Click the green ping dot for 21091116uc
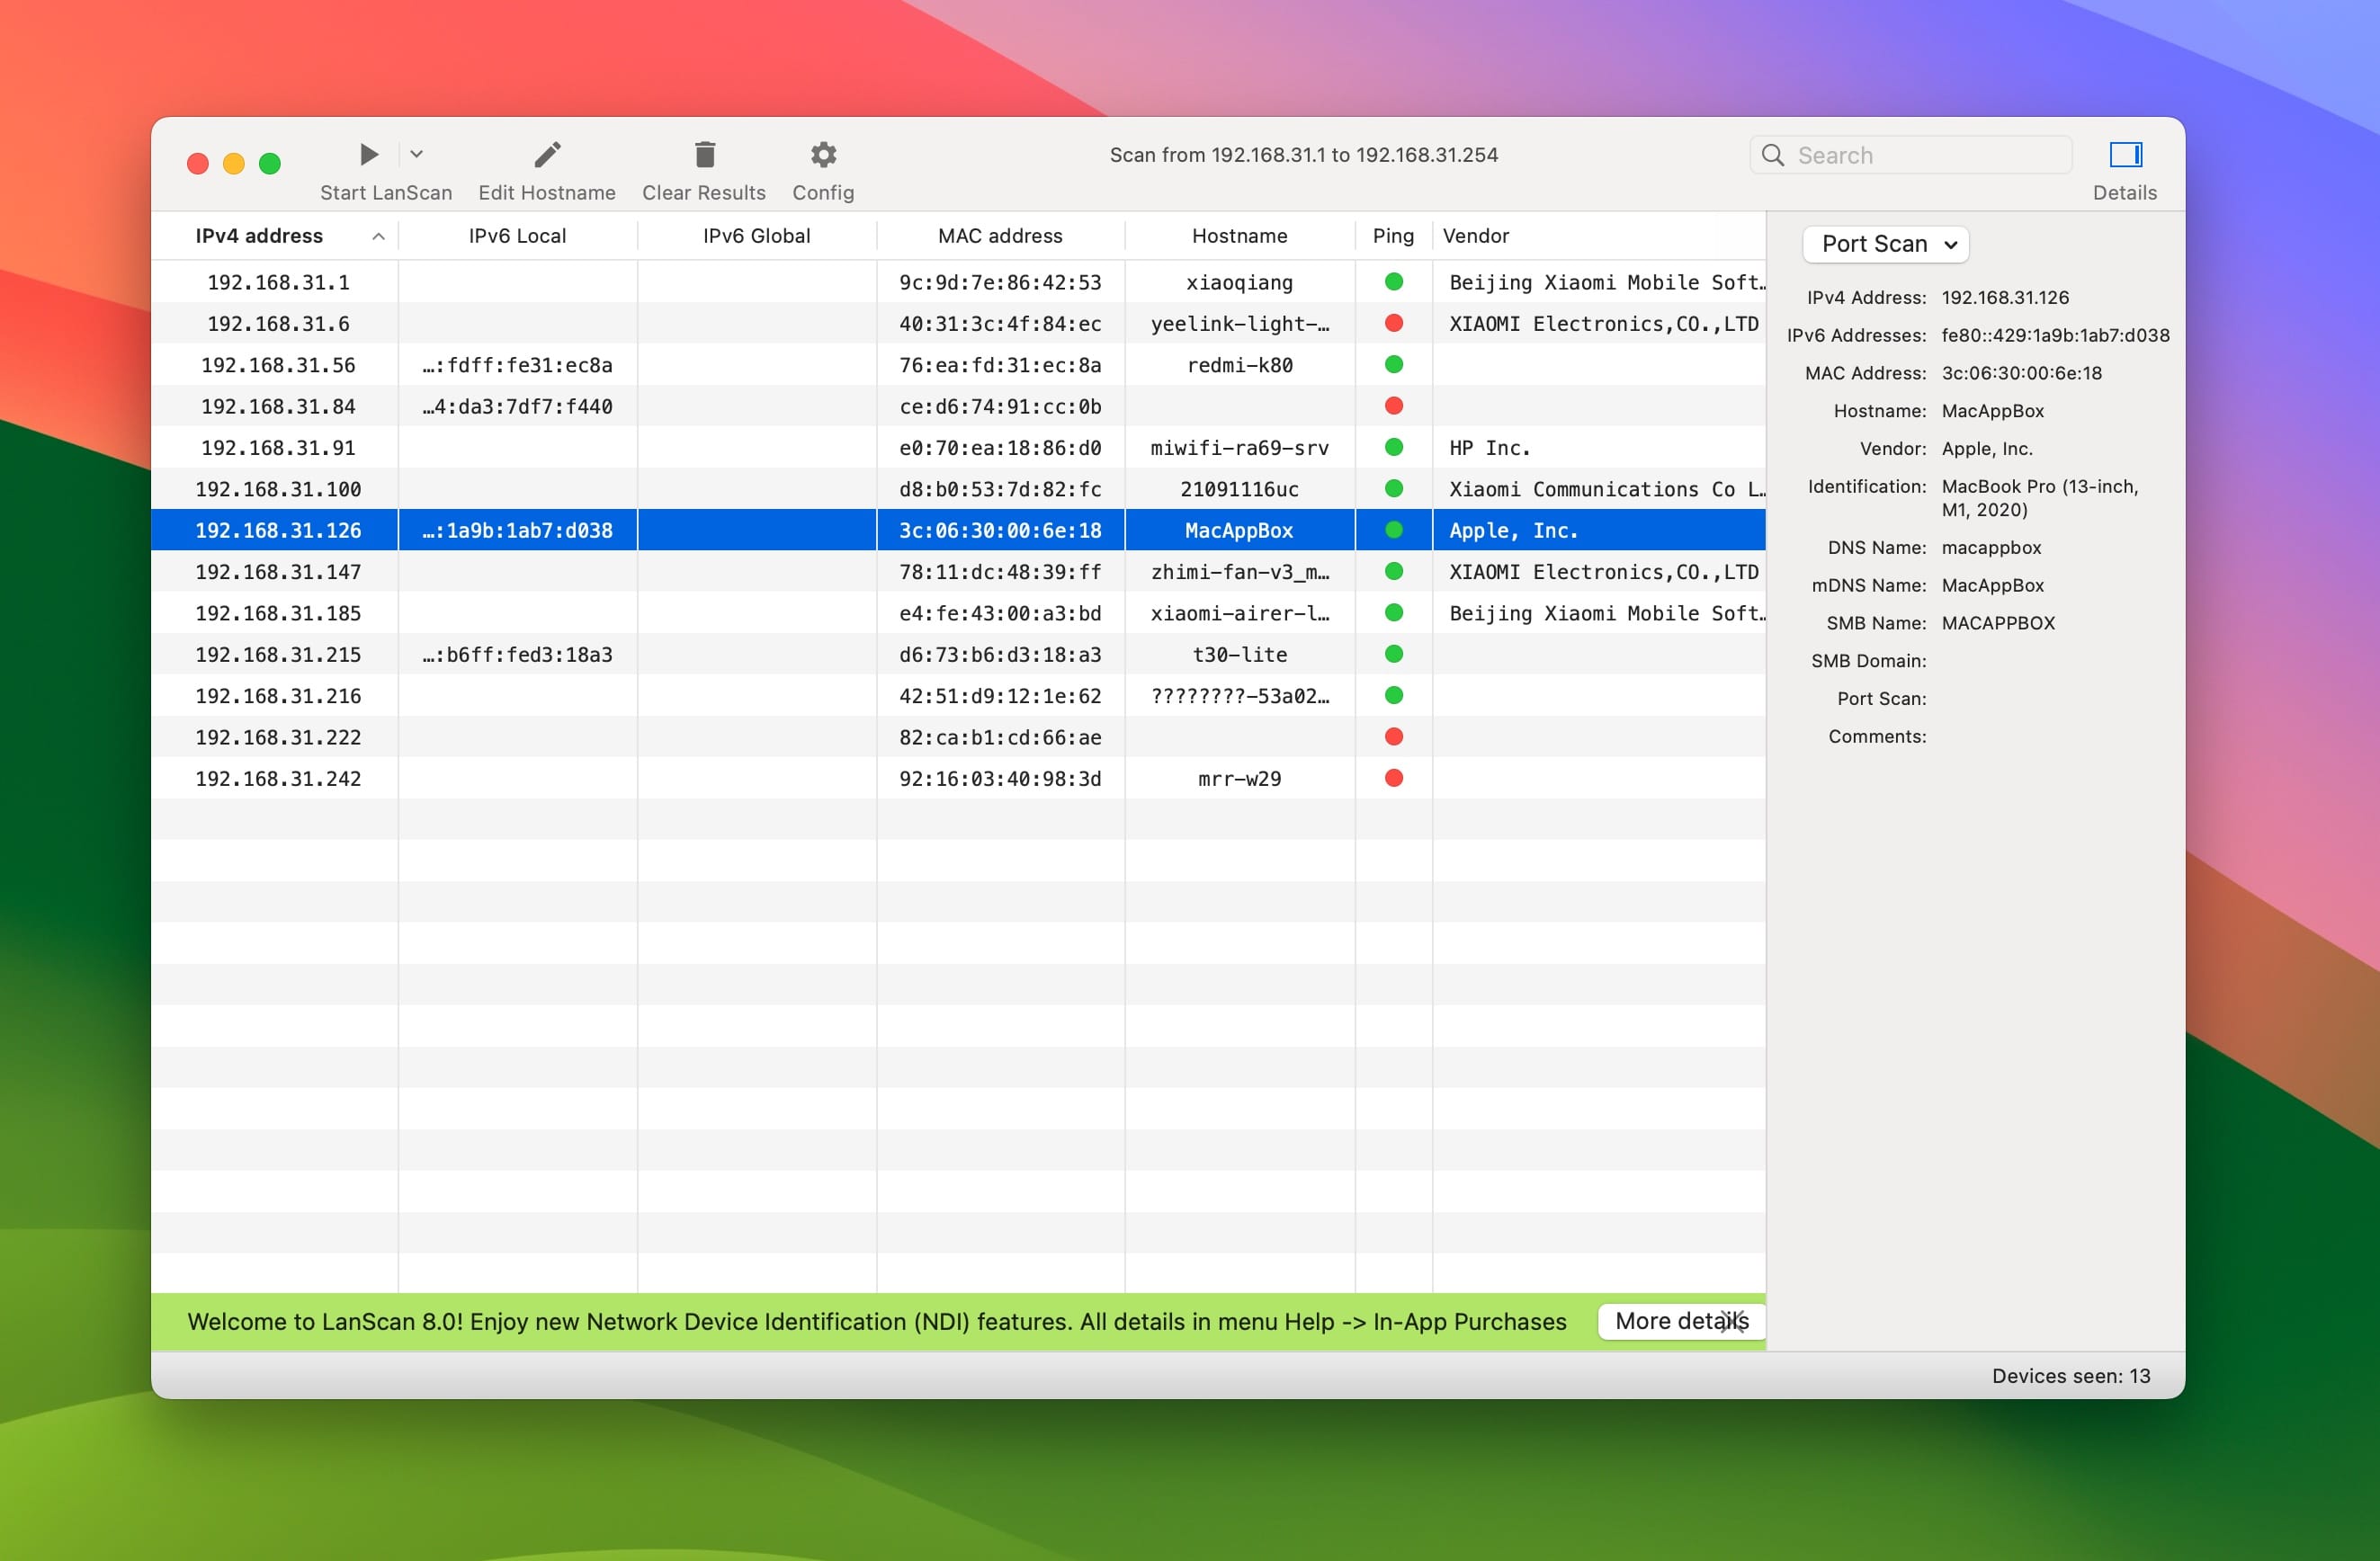The width and height of the screenshot is (2380, 1561). (x=1393, y=489)
